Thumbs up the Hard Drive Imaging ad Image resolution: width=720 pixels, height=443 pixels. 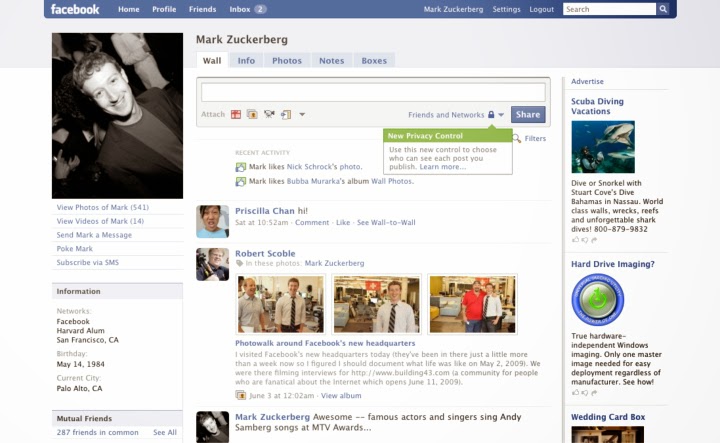[x=575, y=393]
